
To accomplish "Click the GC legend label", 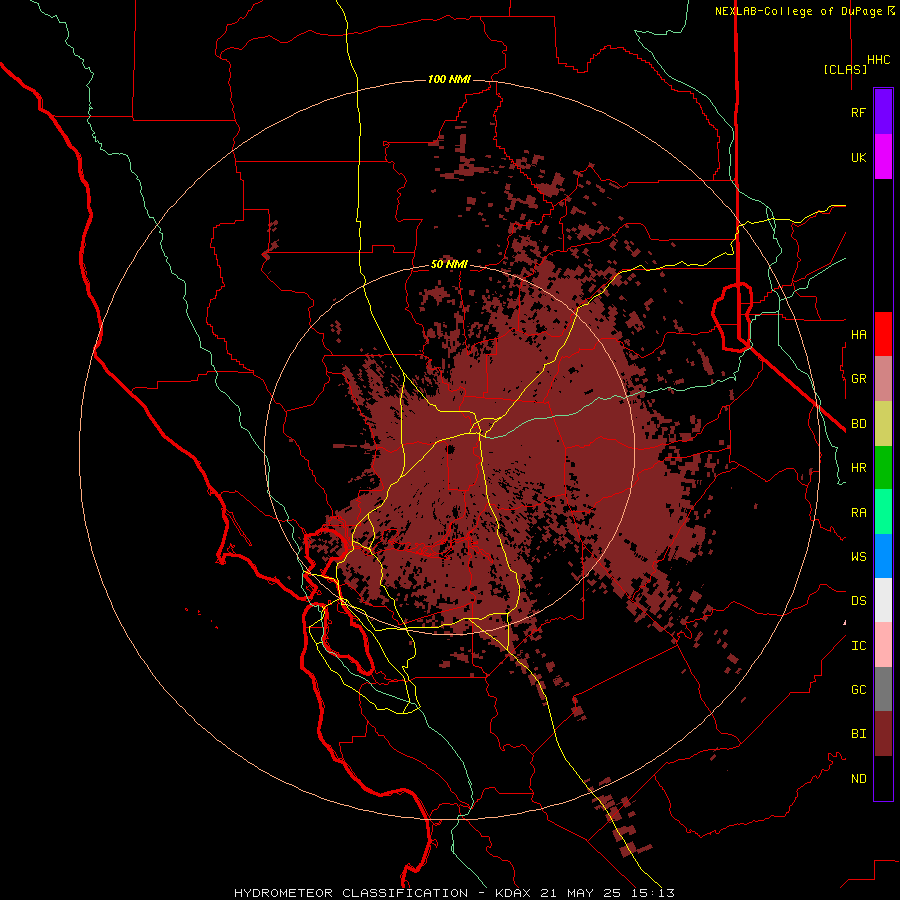I will click(x=859, y=689).
